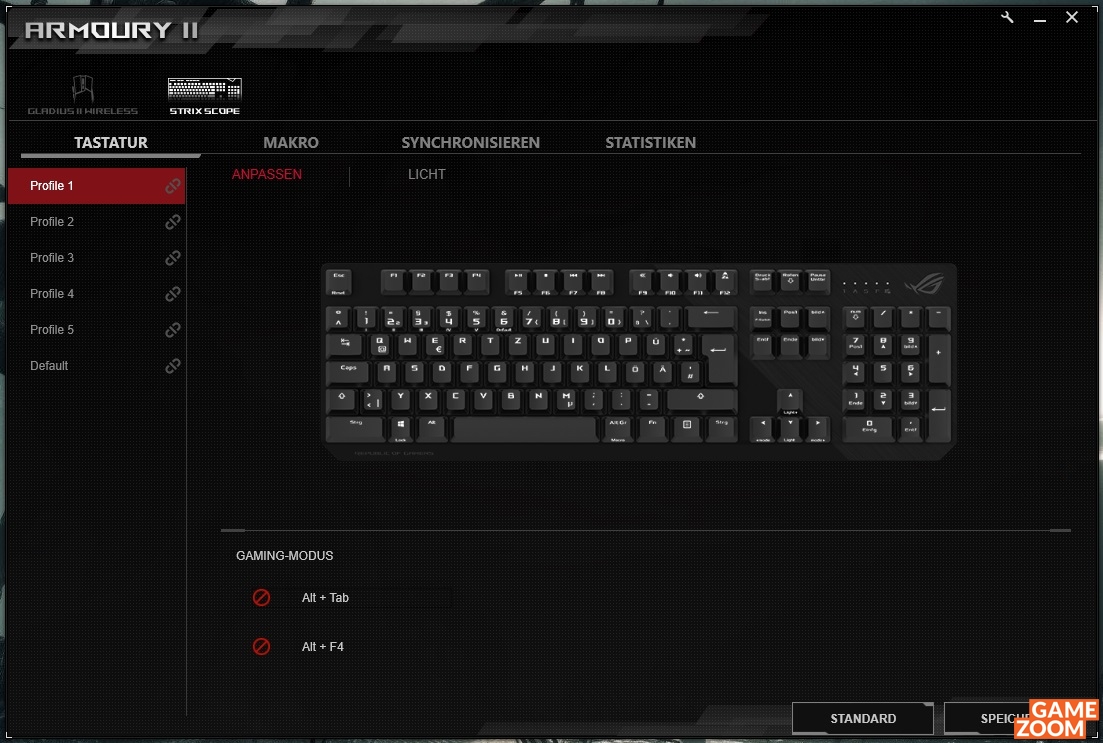Switch to the MAKRO tab
Screen dimensions: 1103x743
tap(291, 142)
